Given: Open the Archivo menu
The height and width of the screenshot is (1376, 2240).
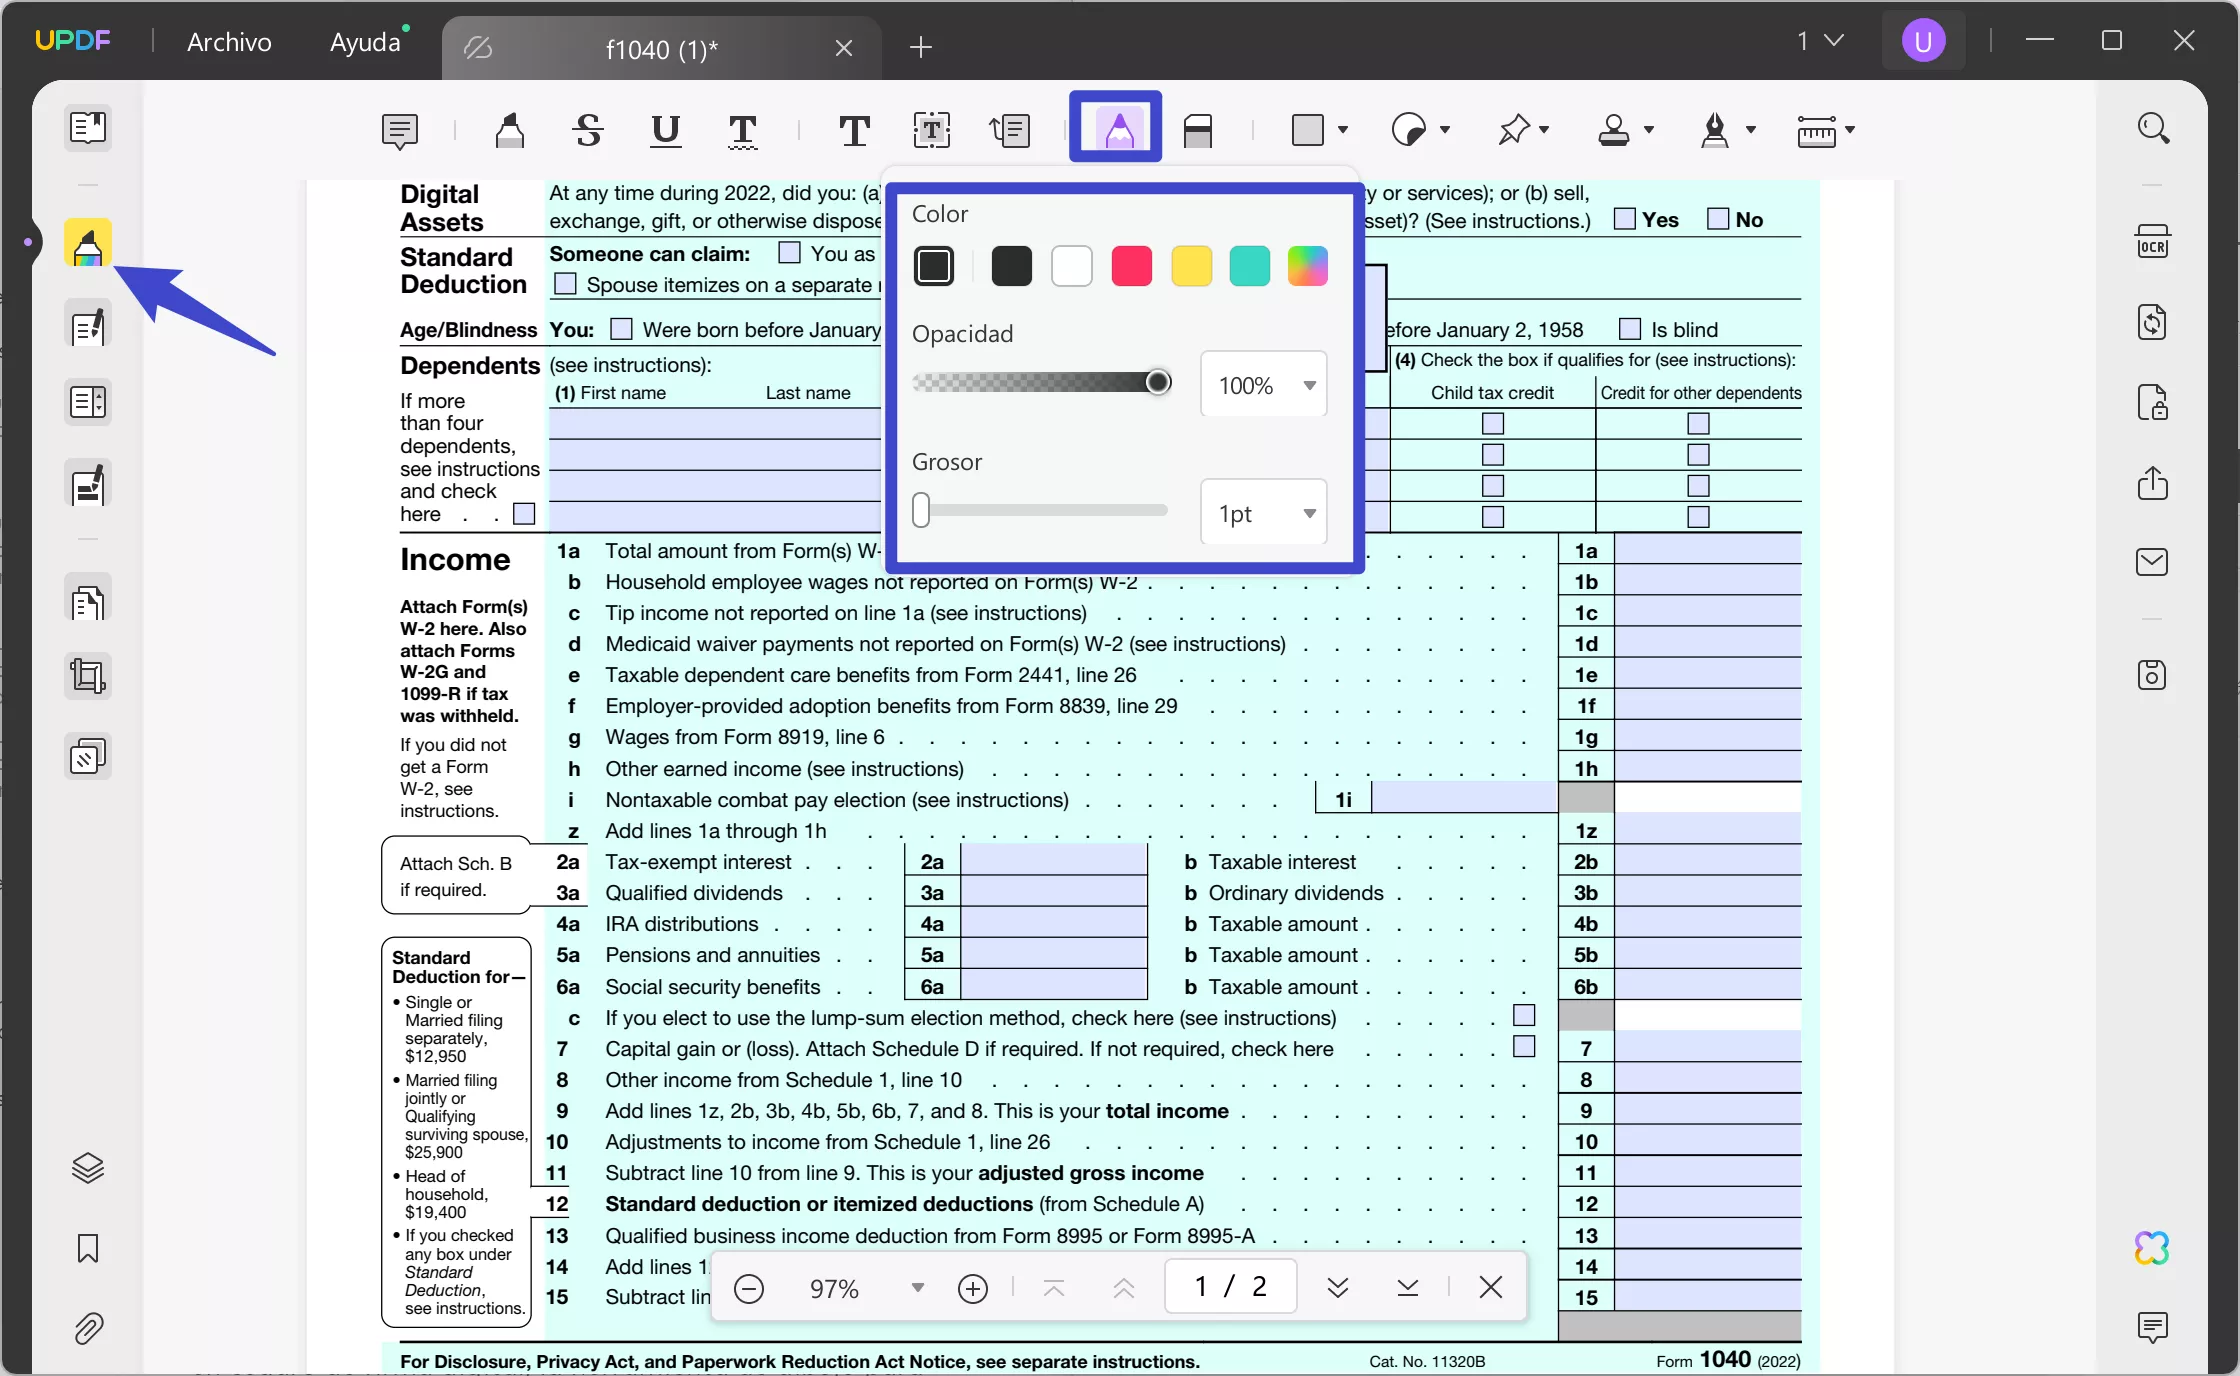Looking at the screenshot, I should pos(229,42).
